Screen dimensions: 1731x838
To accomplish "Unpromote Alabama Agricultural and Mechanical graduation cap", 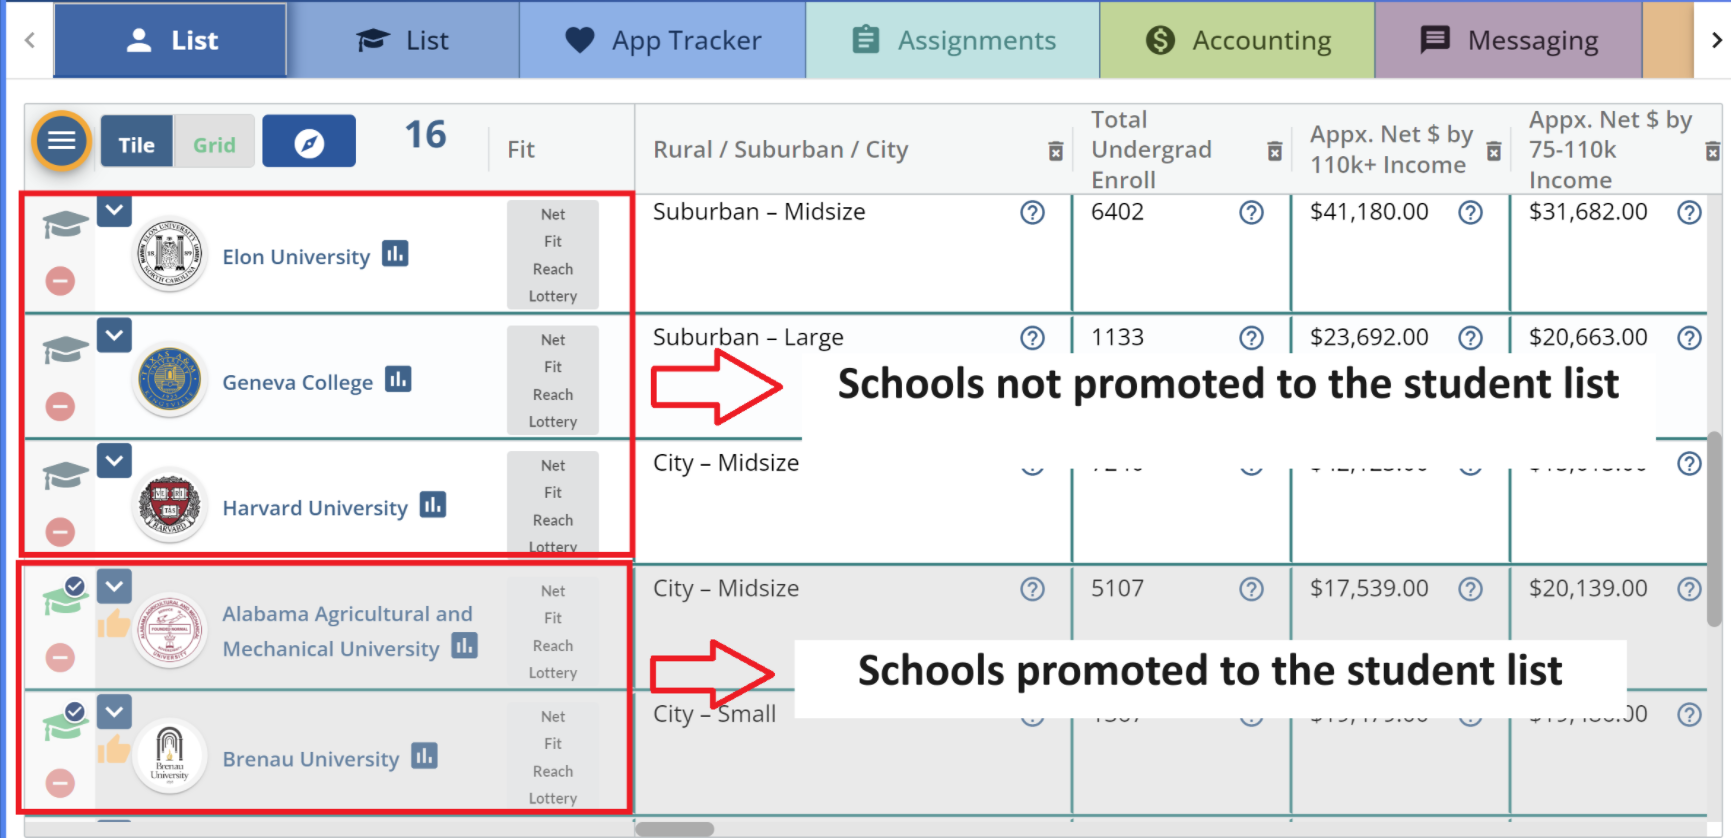I will coord(66,598).
